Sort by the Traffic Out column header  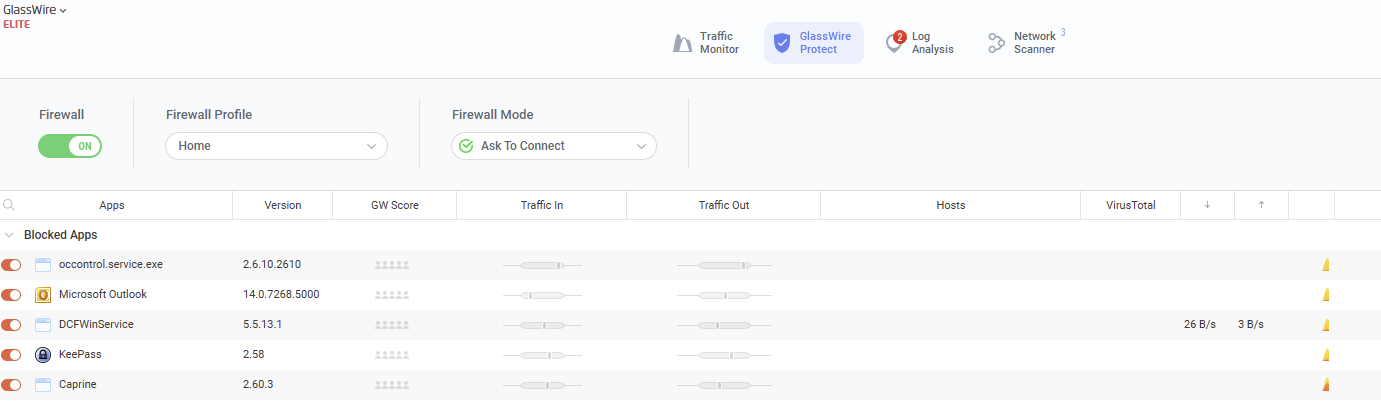(723, 205)
